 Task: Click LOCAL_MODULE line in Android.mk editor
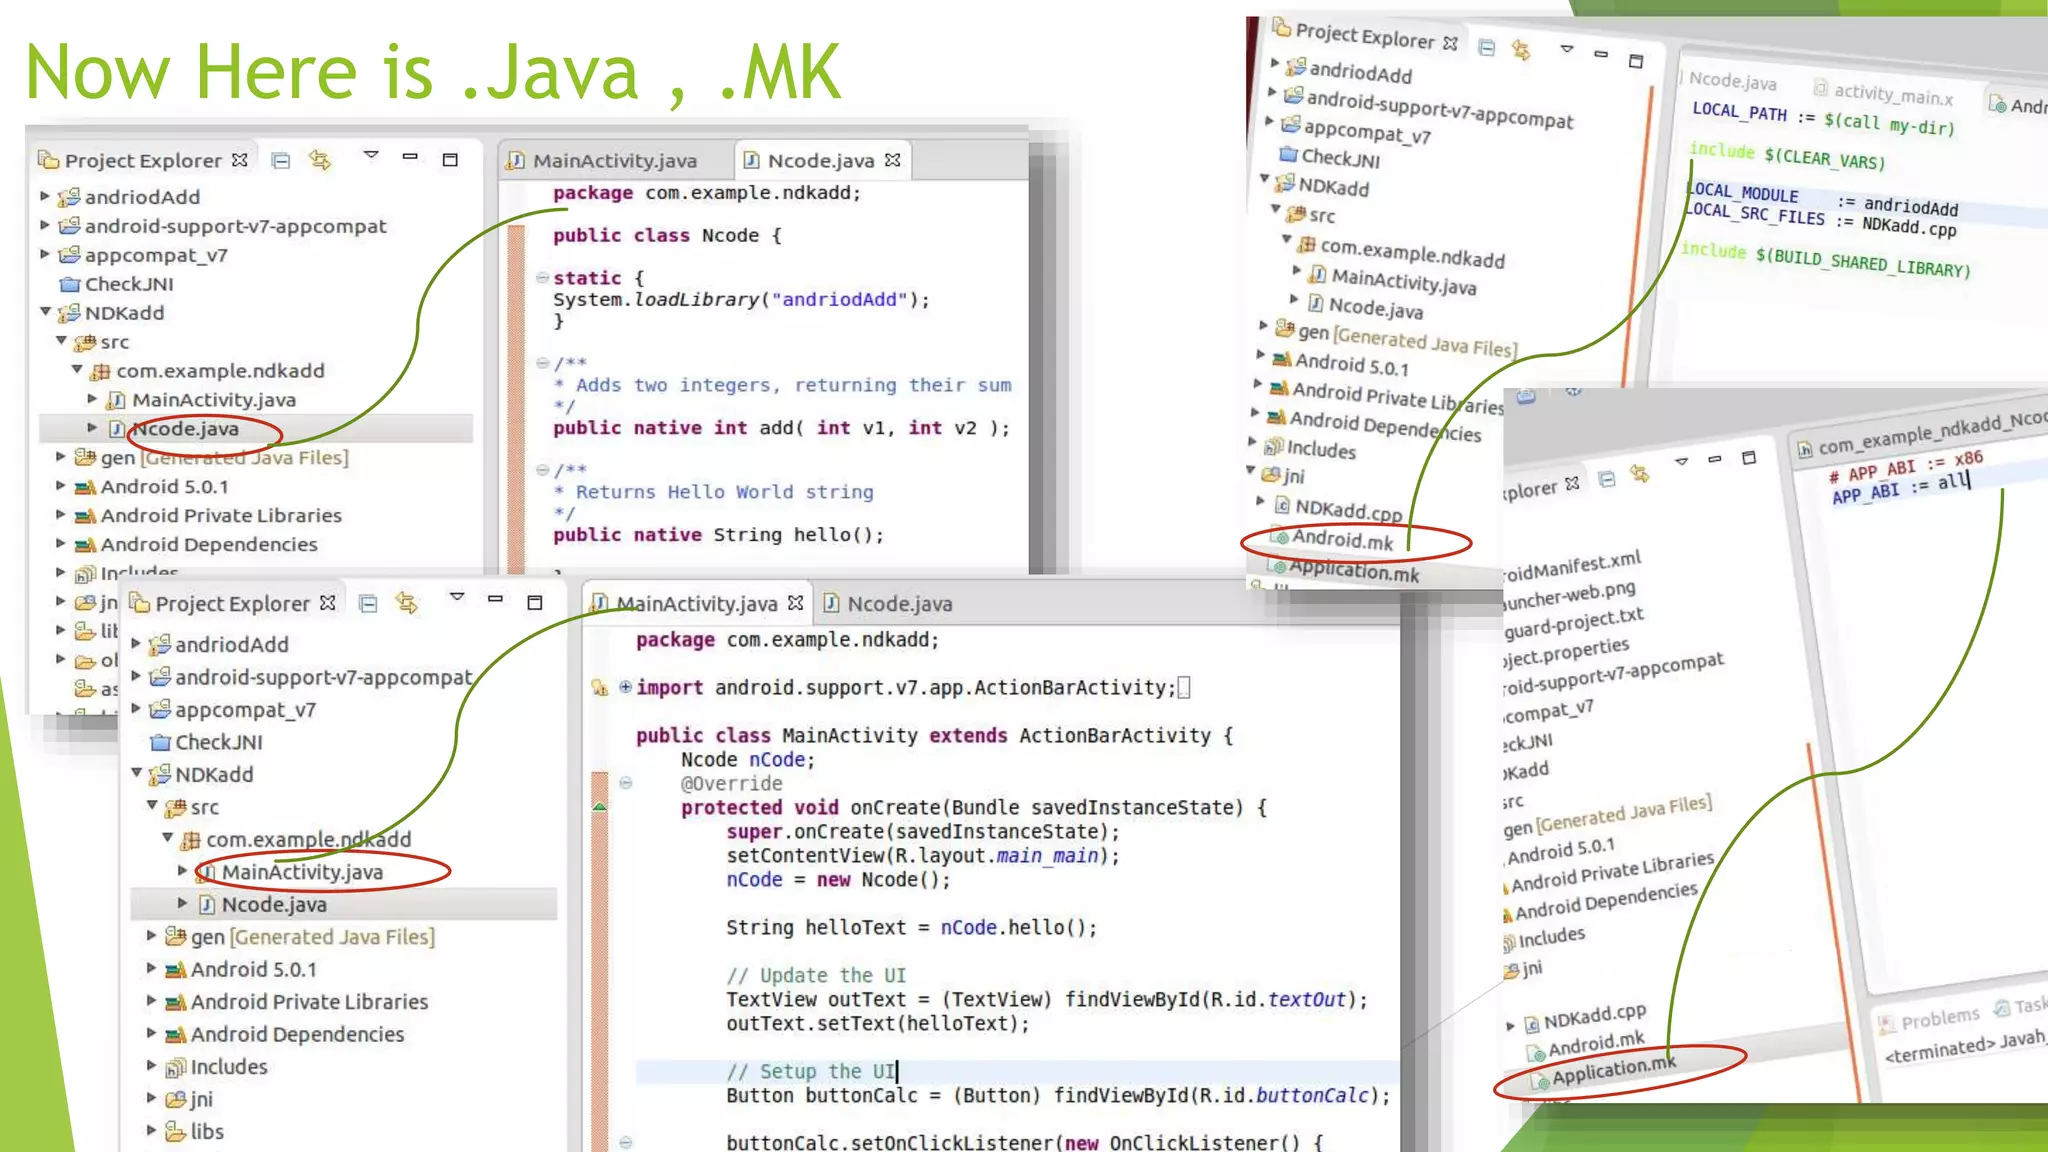click(1822, 199)
